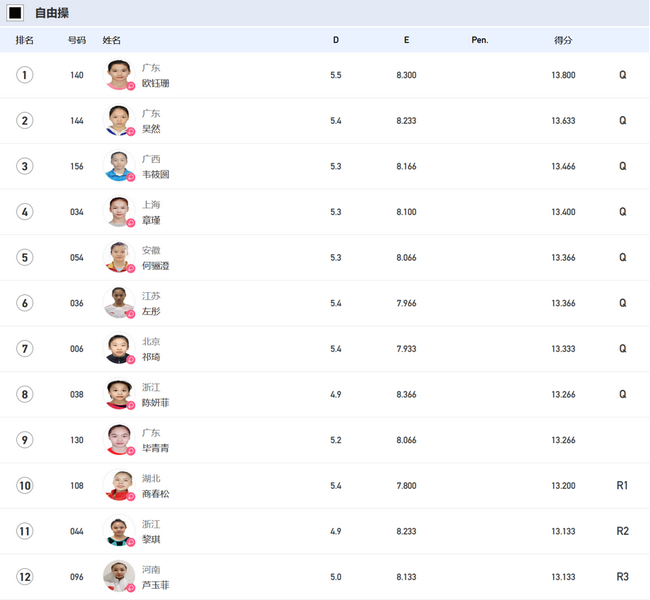Open the photo of rank 4 Shanghai gymnast
Viewport: 650px width, 600px height.
119,211
